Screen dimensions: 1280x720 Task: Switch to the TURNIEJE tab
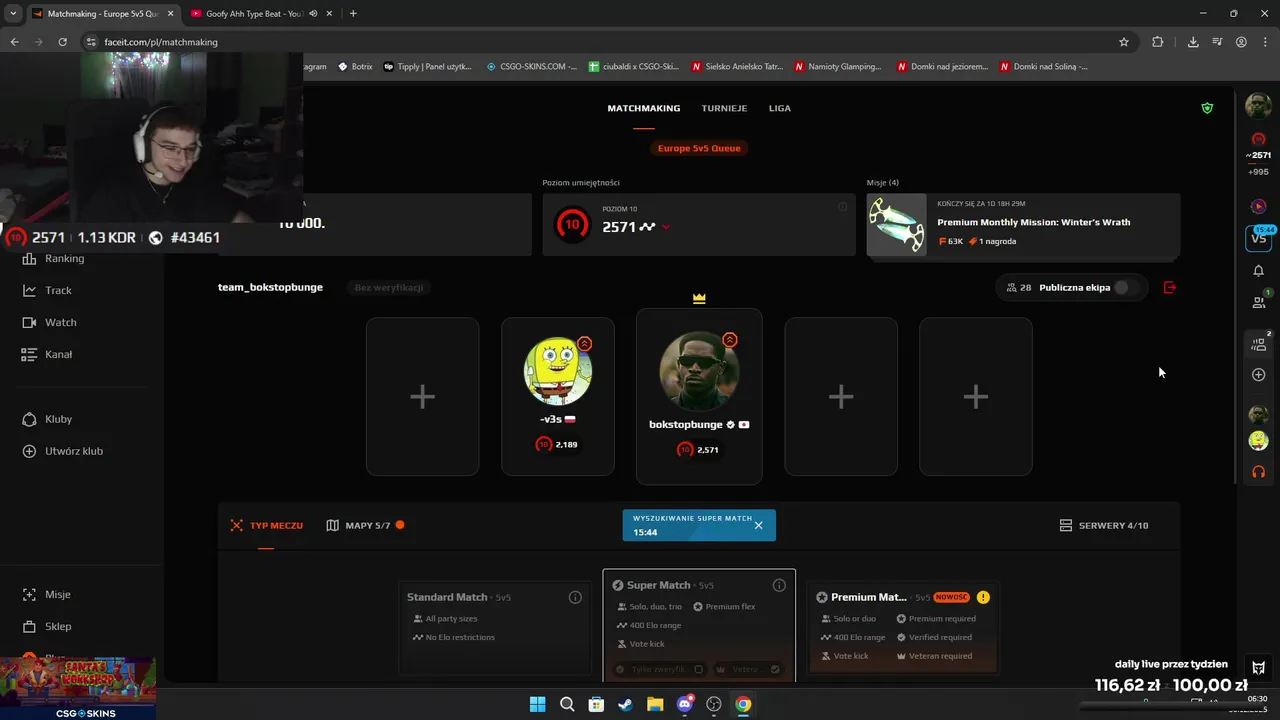[x=724, y=108]
